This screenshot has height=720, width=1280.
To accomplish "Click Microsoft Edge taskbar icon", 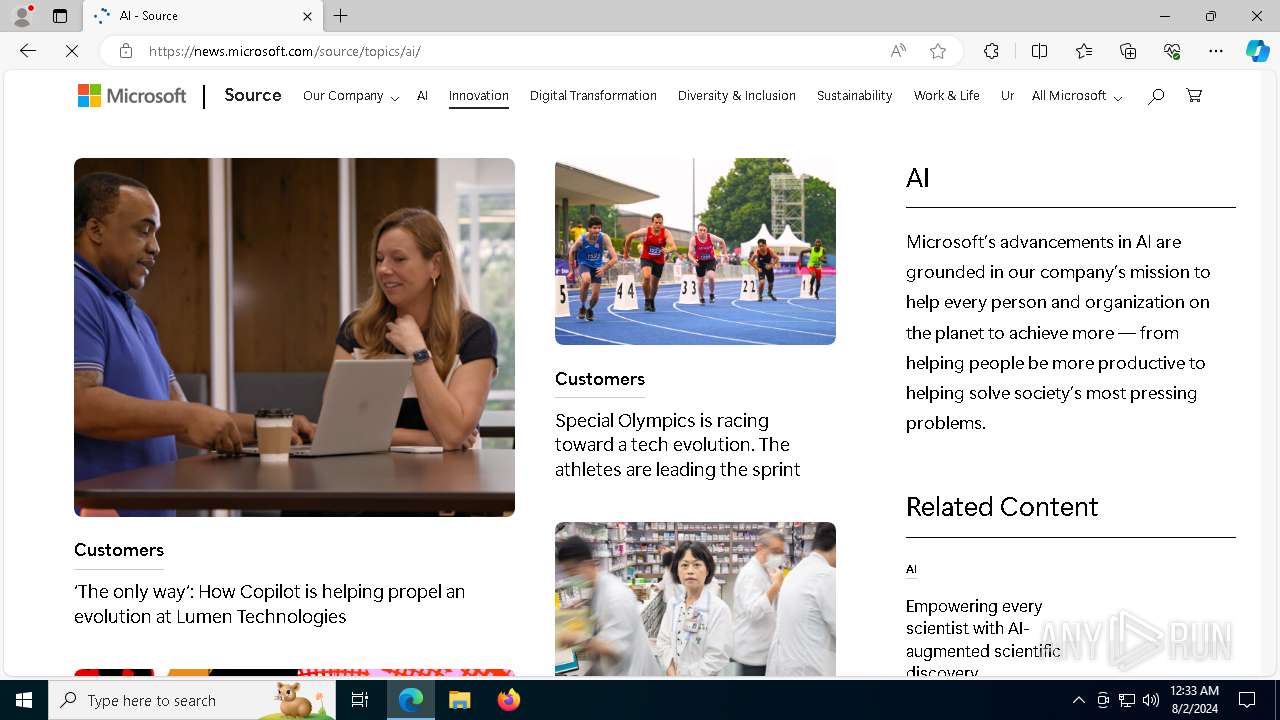I will (411, 700).
